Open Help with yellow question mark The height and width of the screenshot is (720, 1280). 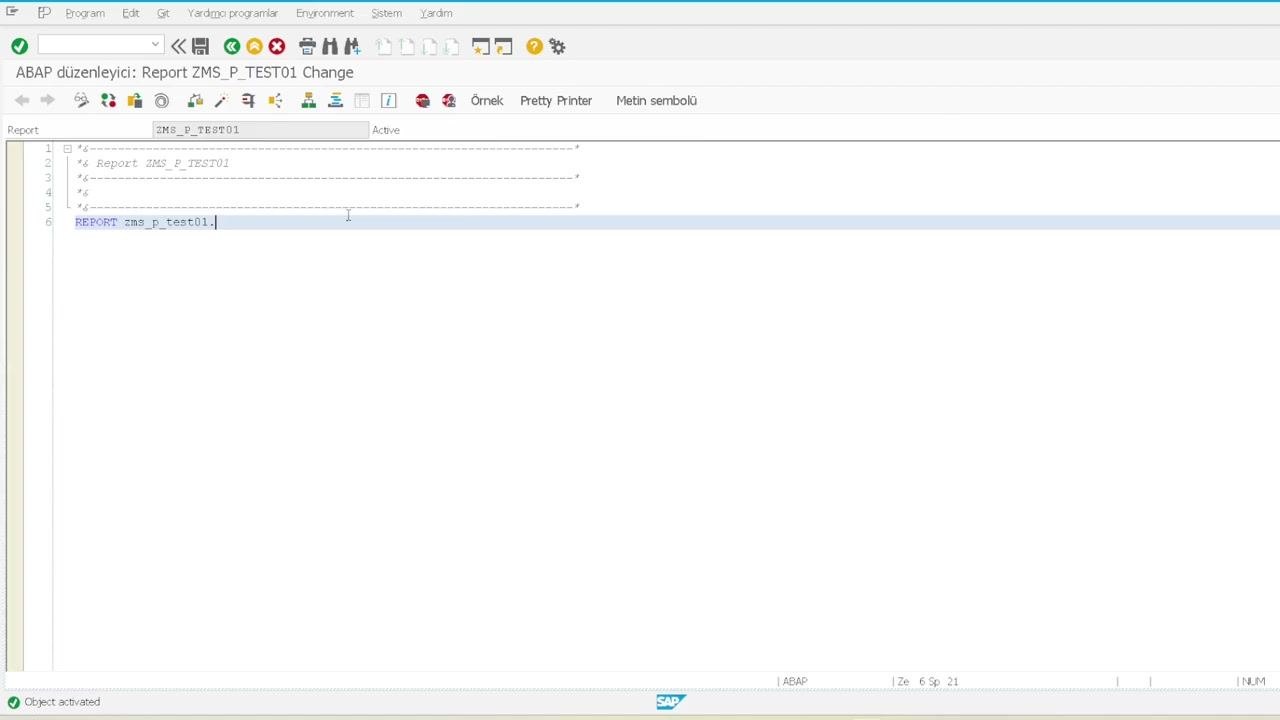pyautogui.click(x=534, y=46)
